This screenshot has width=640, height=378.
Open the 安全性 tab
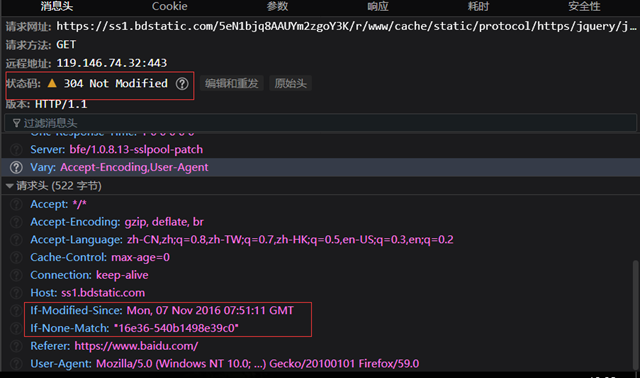[584, 6]
